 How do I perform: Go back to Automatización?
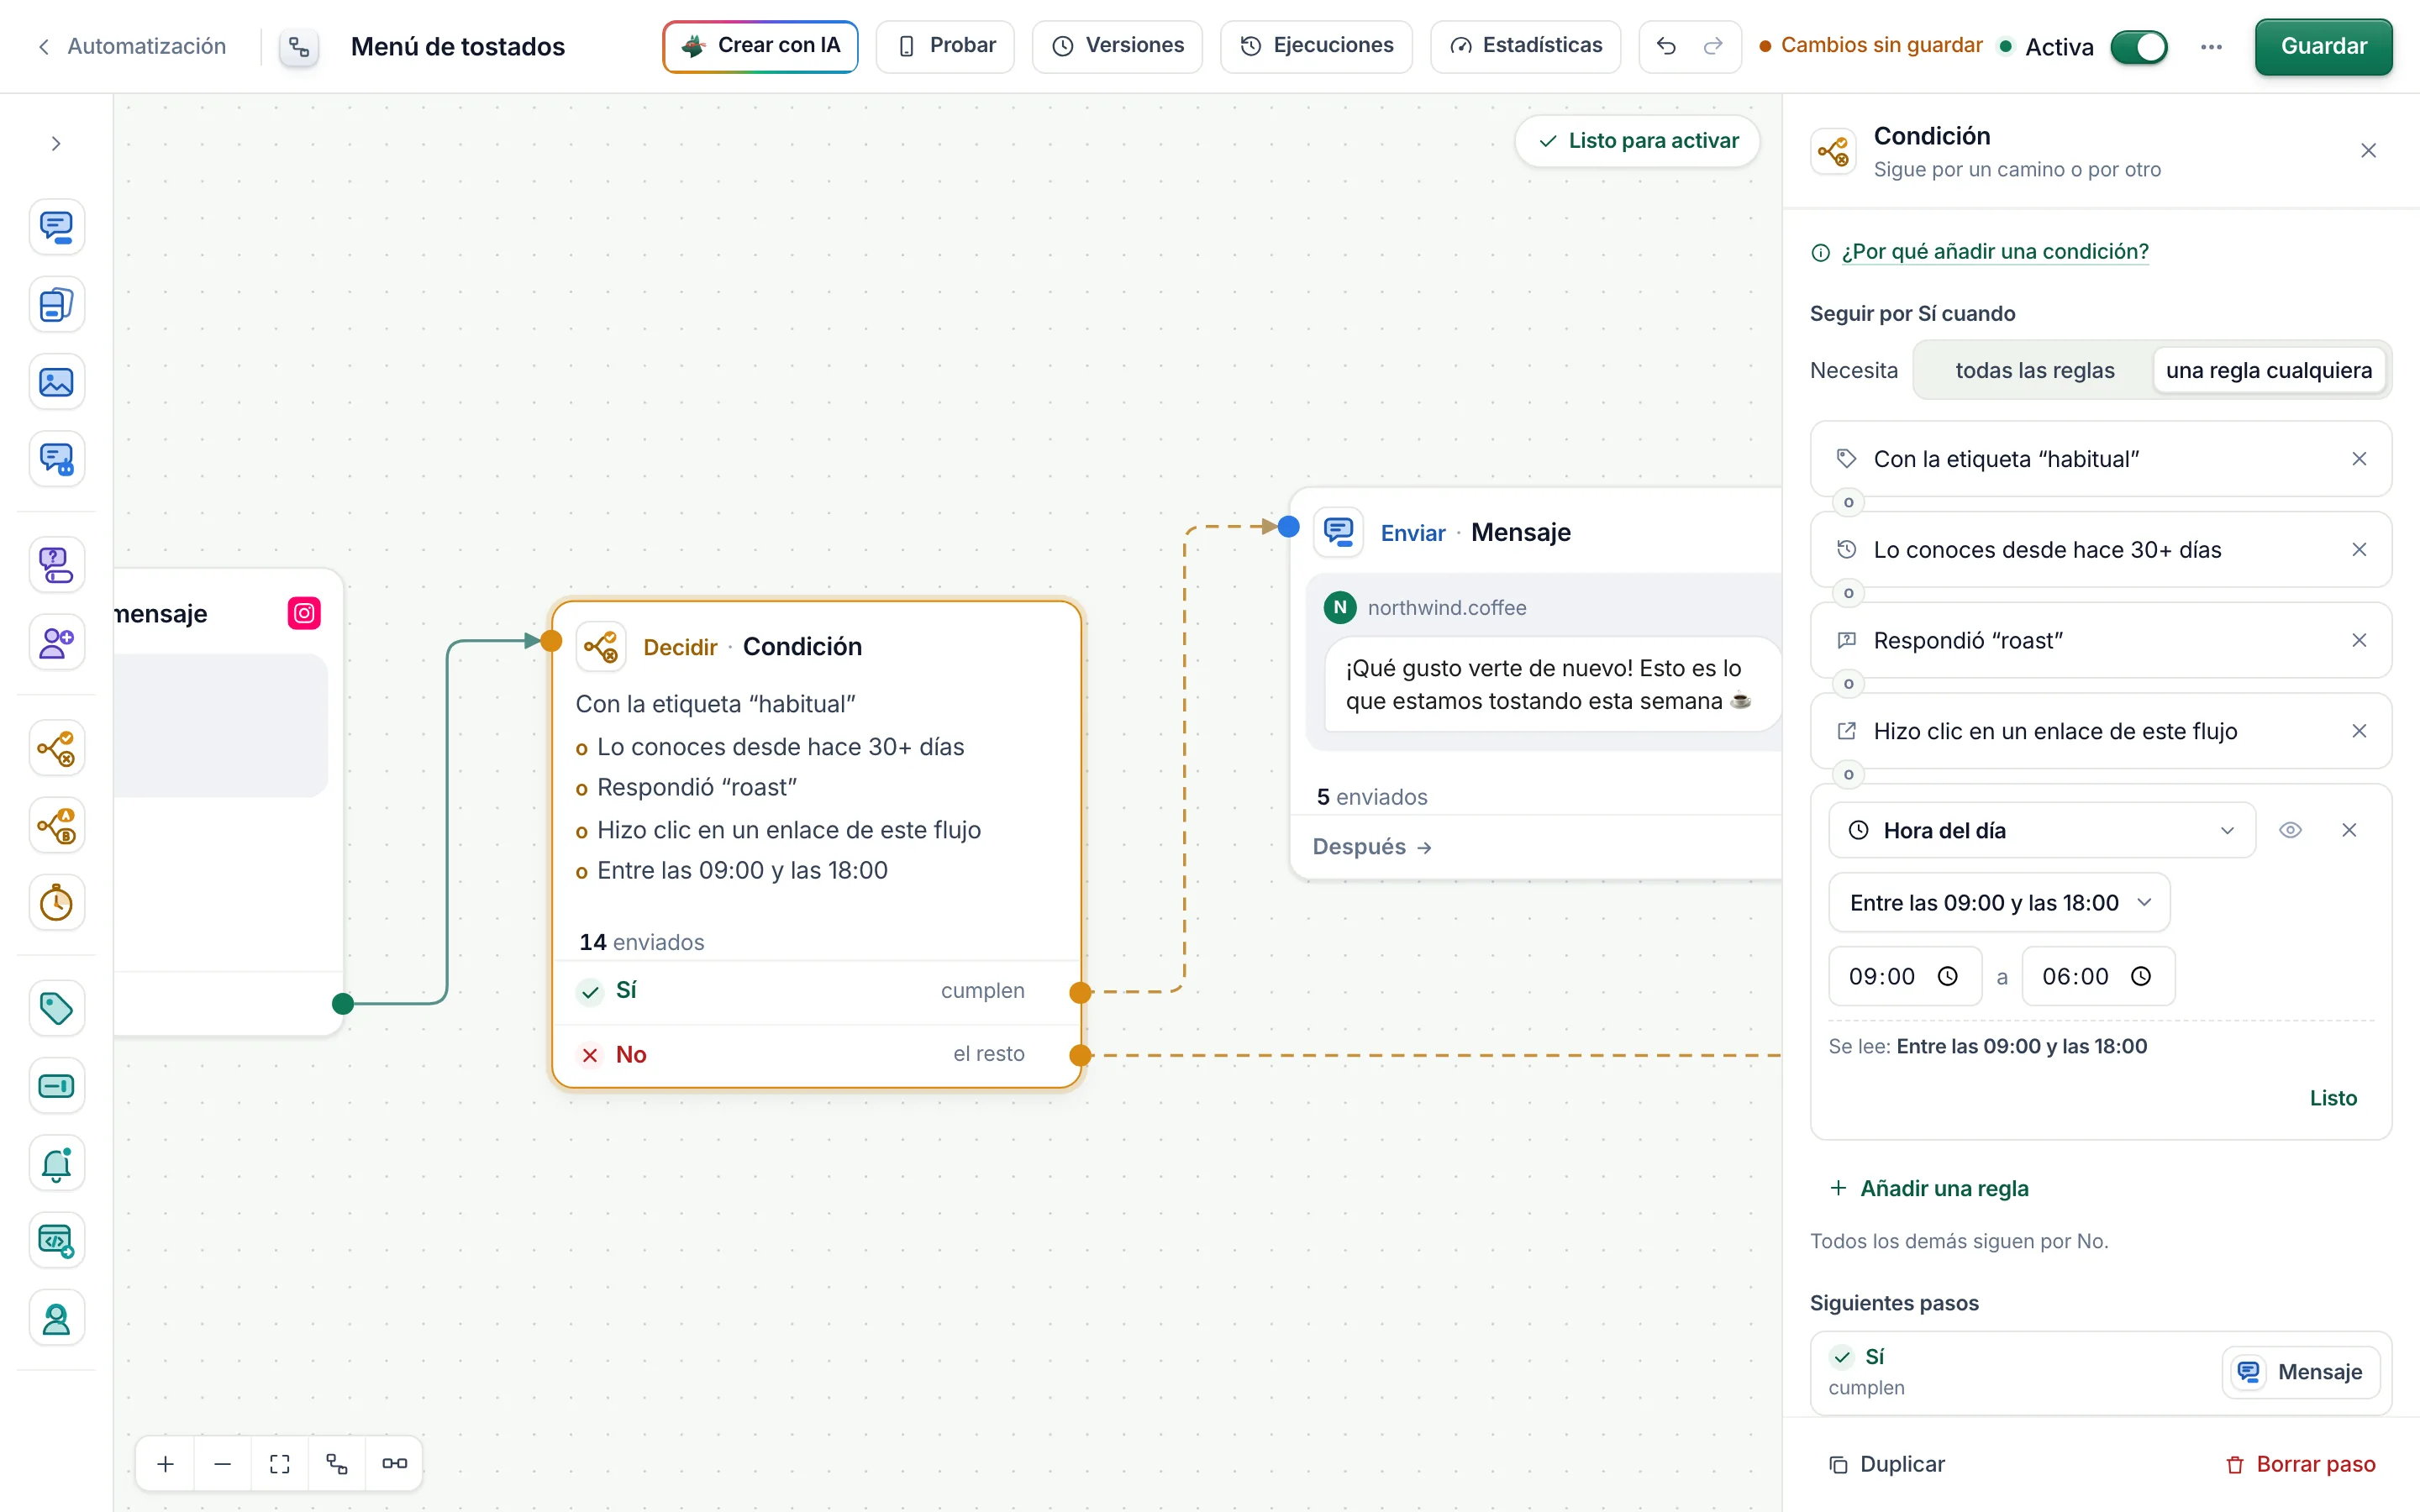coord(131,46)
